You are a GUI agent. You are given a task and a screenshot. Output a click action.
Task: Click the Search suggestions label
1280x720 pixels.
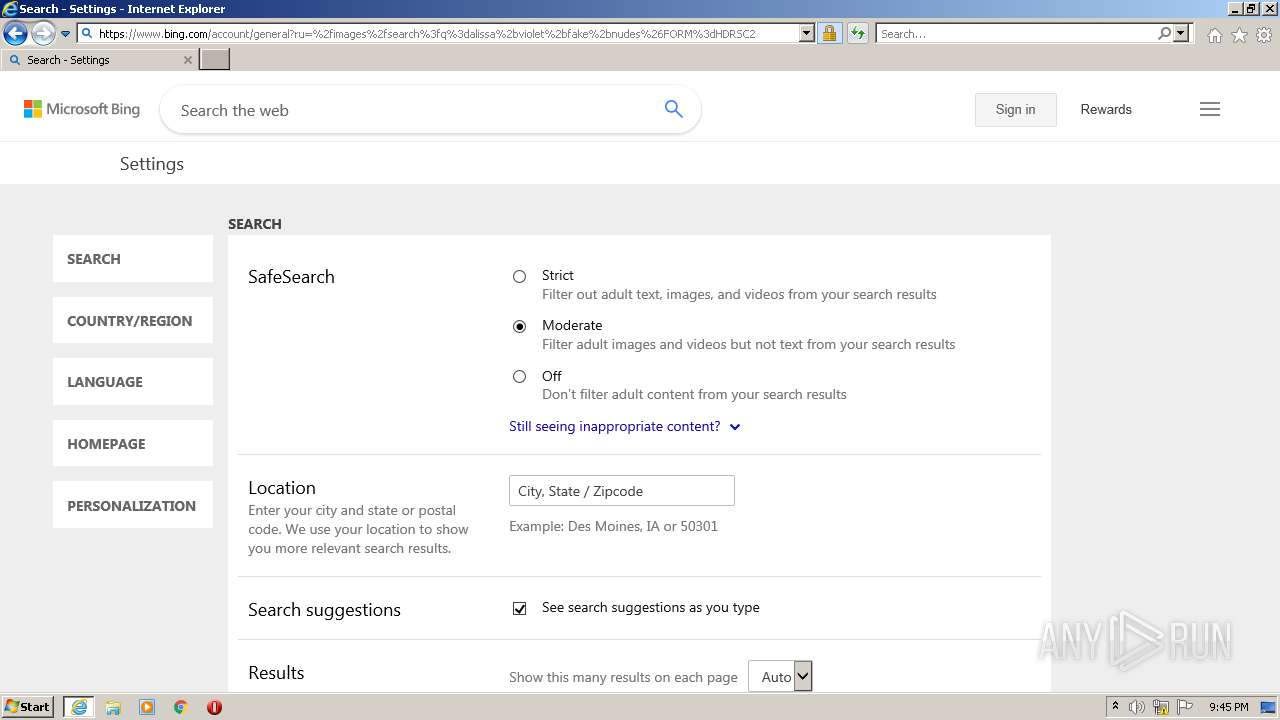pyautogui.click(x=324, y=610)
